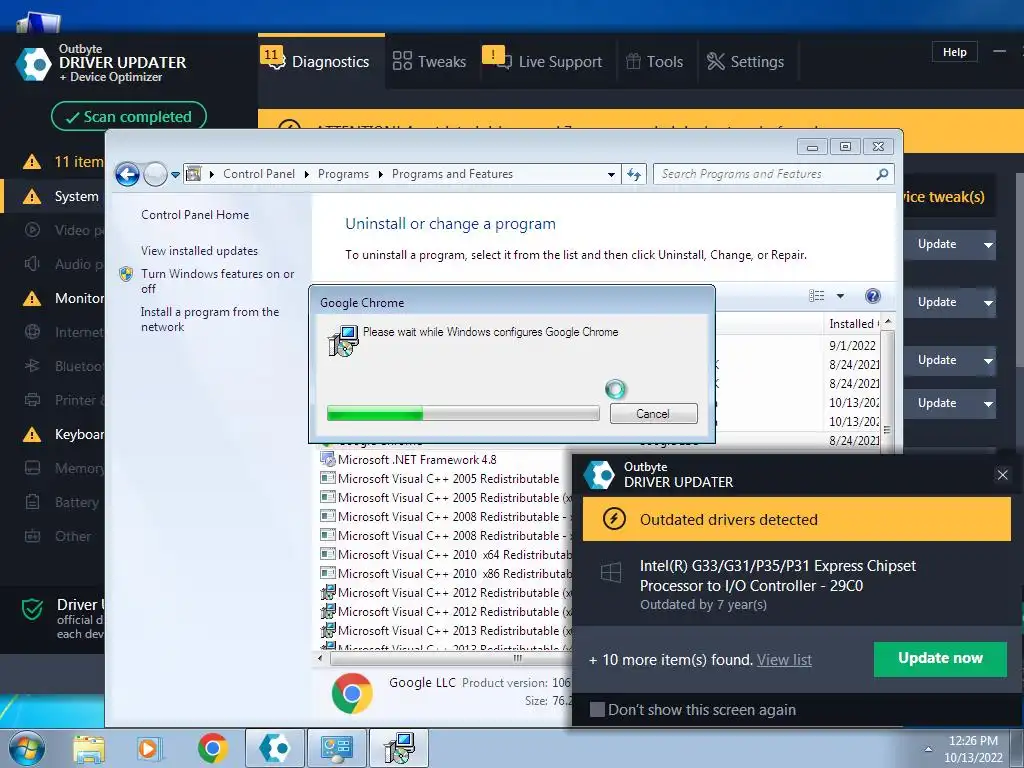This screenshot has width=1024, height=768.
Task: Click the Google Chrome configuration progress bar
Action: coord(463,413)
